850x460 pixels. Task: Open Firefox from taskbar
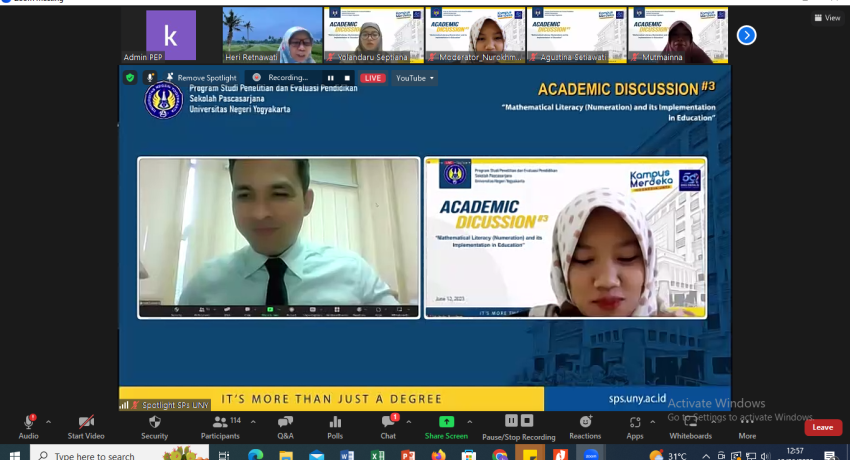pos(438,455)
